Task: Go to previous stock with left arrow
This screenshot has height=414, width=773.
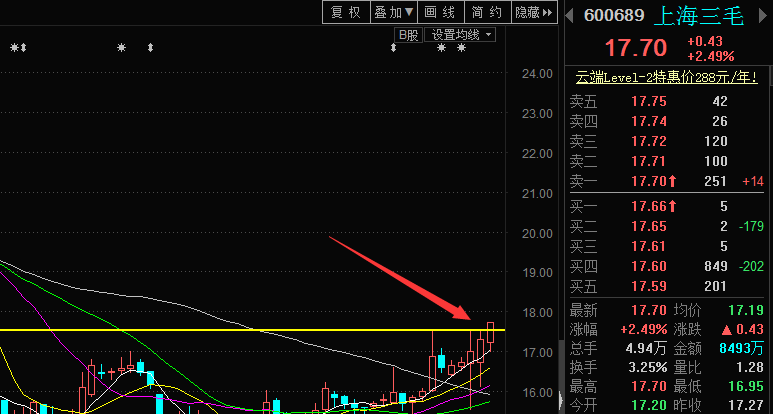Action: pos(569,16)
